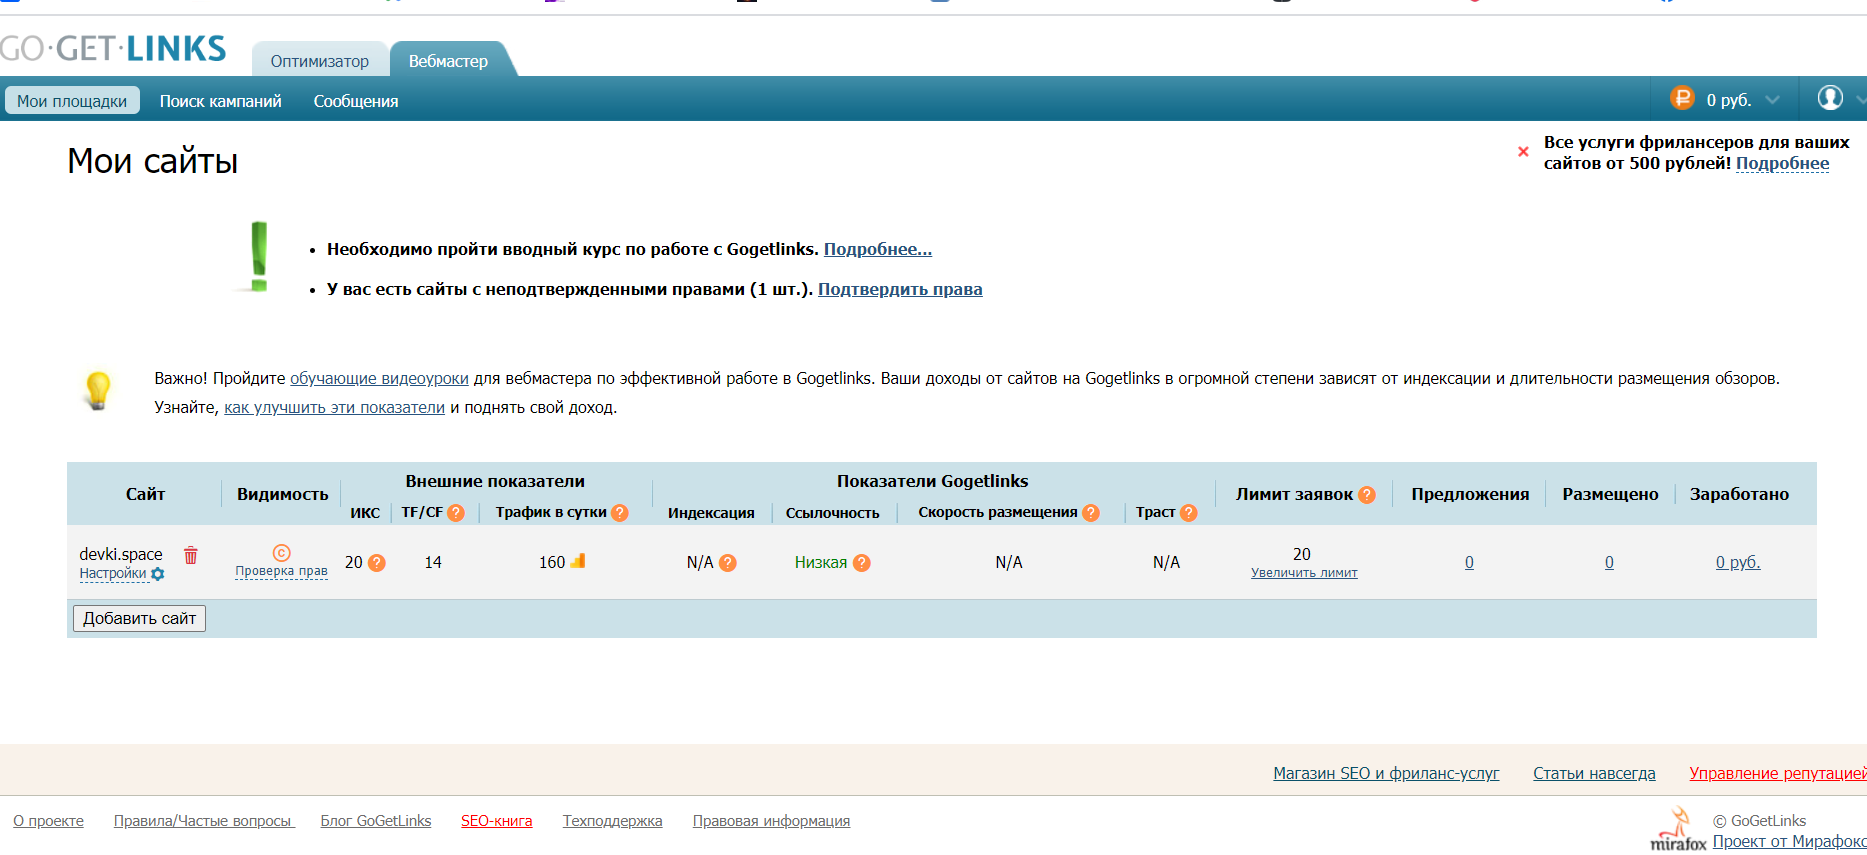Close the freelancer services promo with the red X
1867x855 pixels.
1523,152
